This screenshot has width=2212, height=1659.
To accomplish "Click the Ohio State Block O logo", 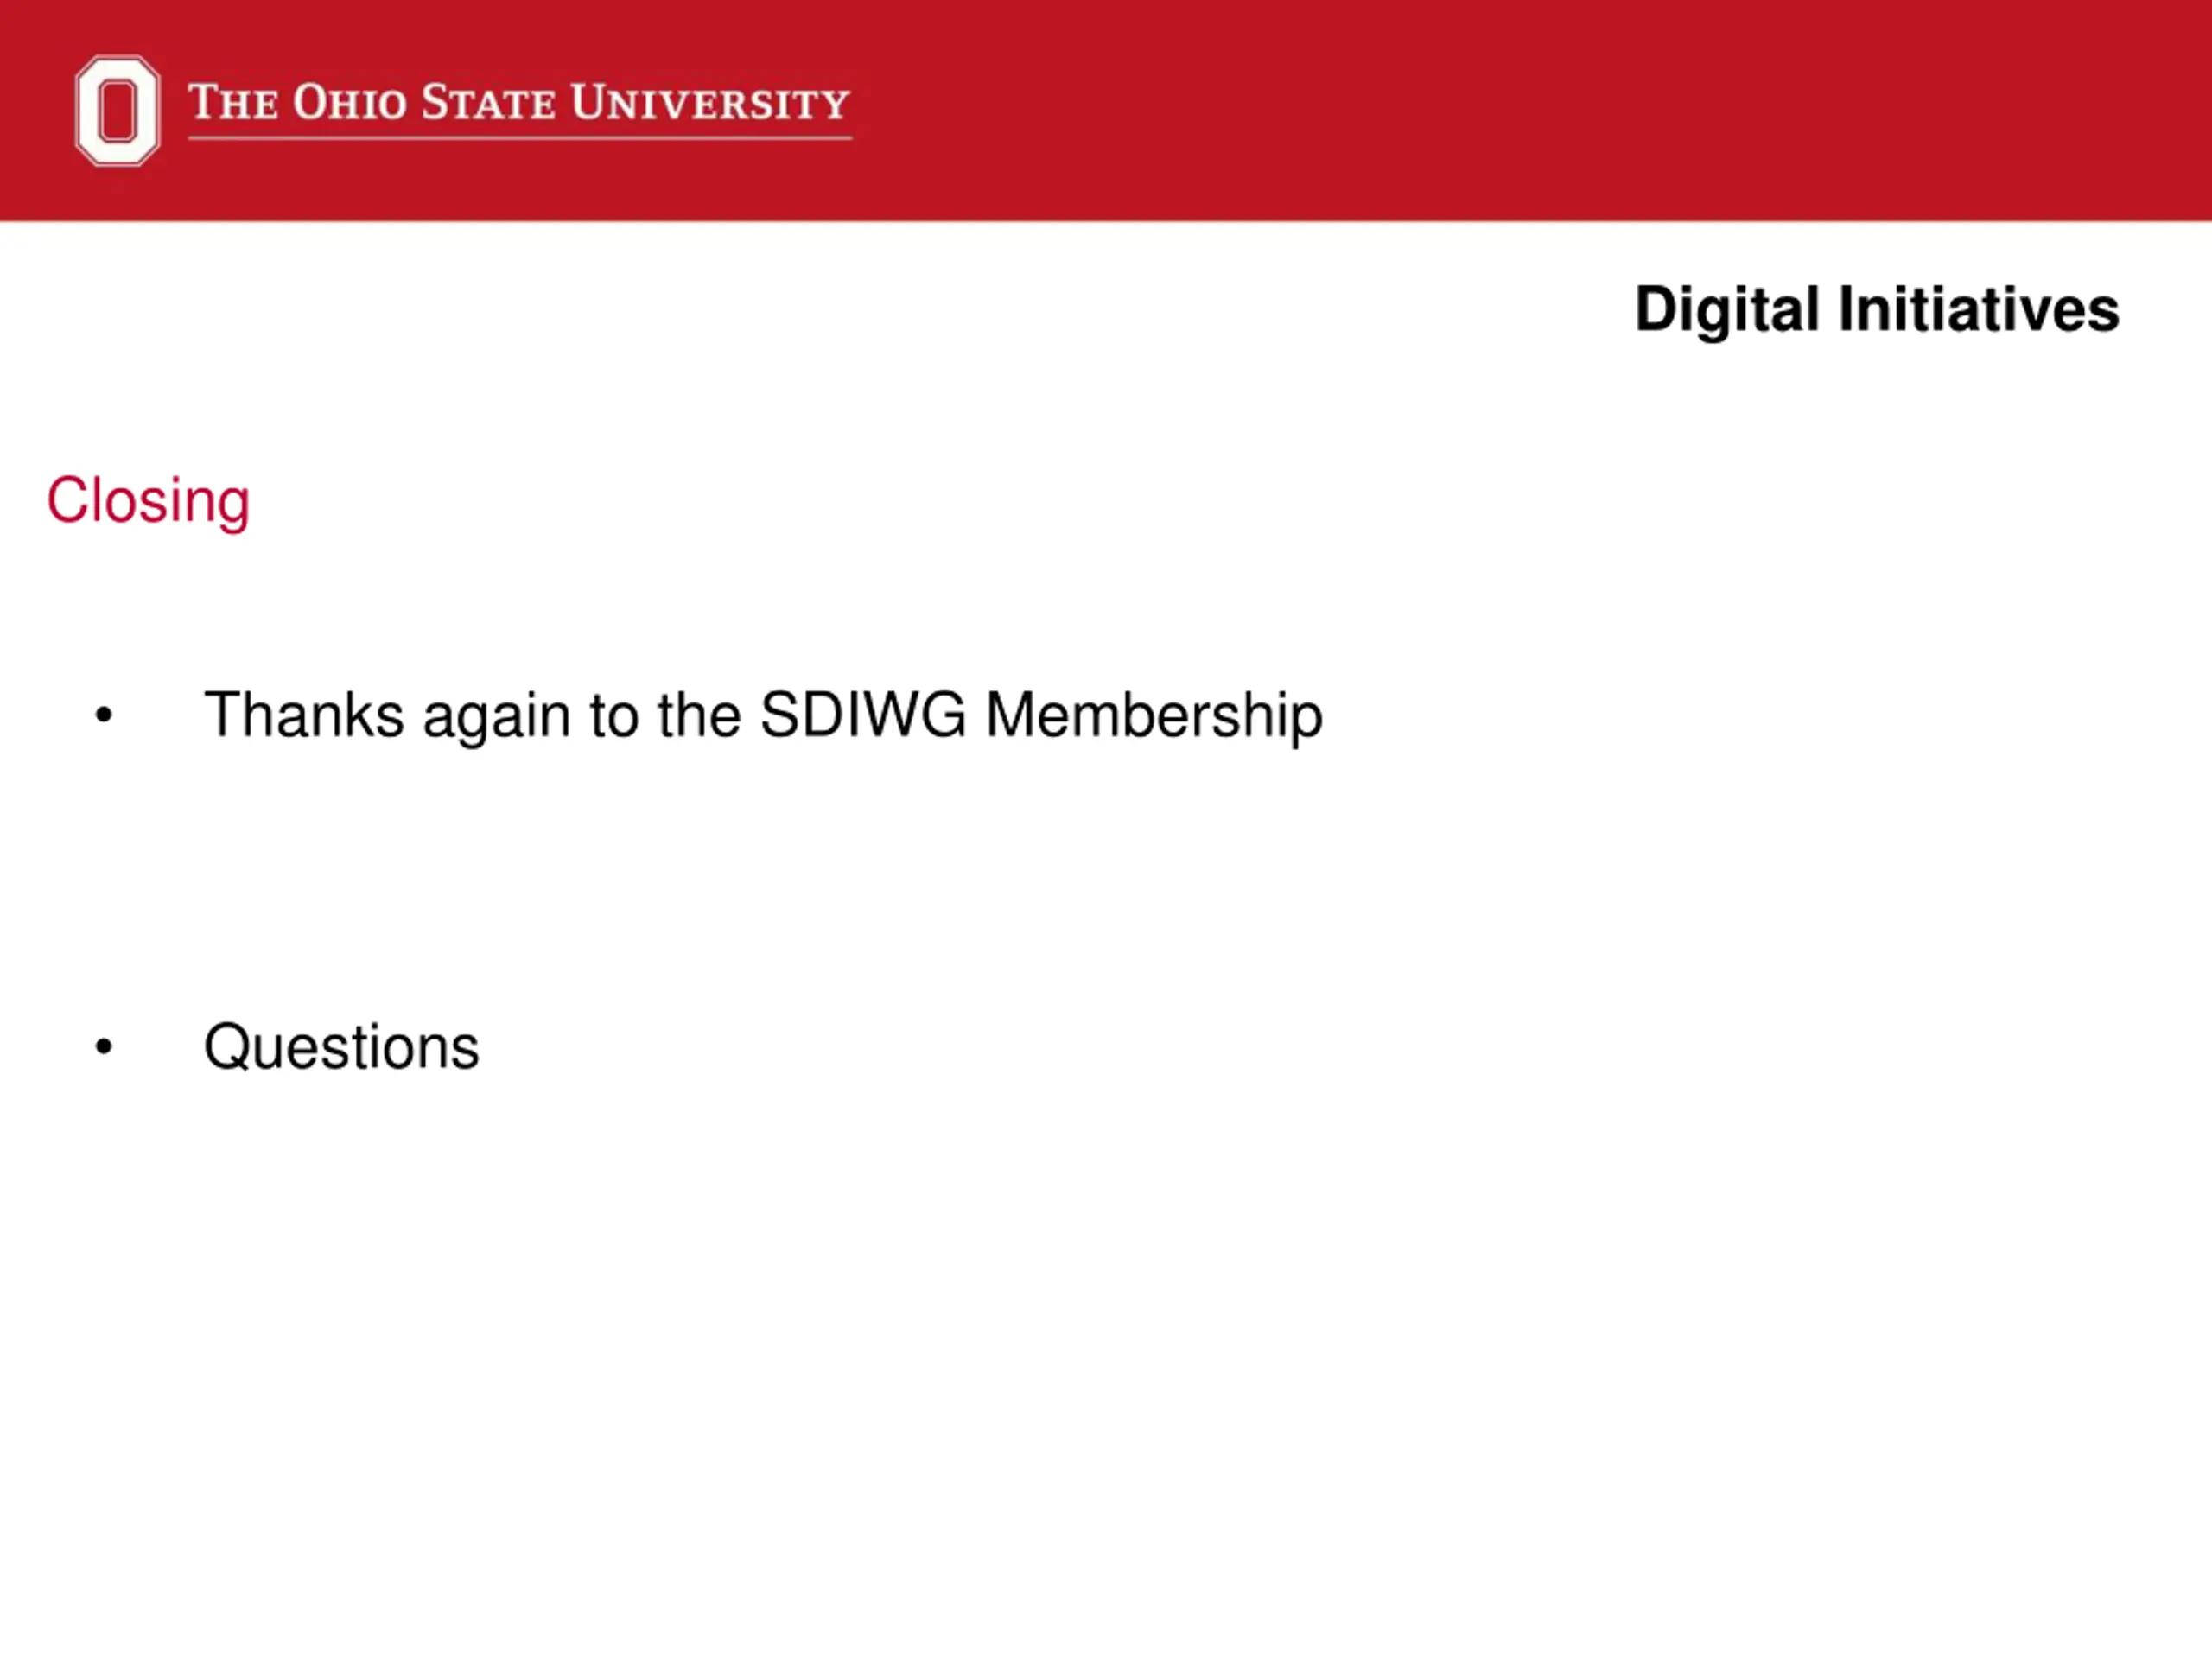I will [117, 110].
